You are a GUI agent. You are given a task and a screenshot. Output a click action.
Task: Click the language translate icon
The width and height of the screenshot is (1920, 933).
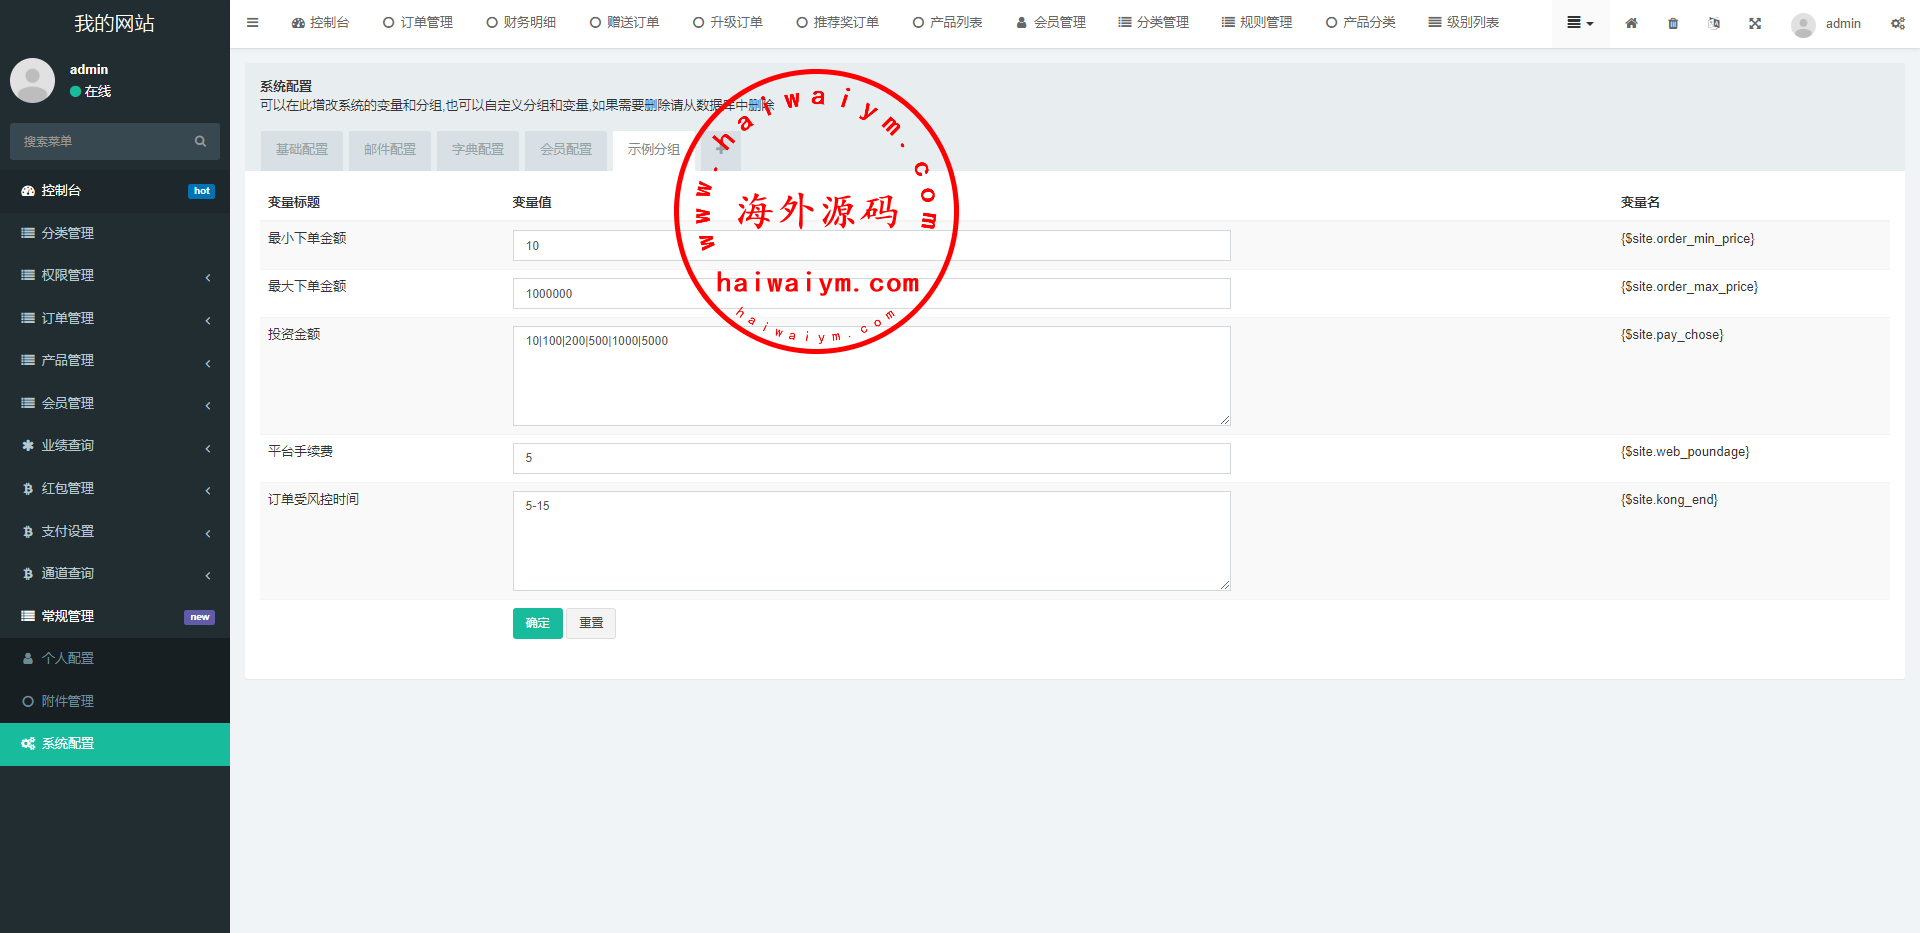[x=1714, y=23]
